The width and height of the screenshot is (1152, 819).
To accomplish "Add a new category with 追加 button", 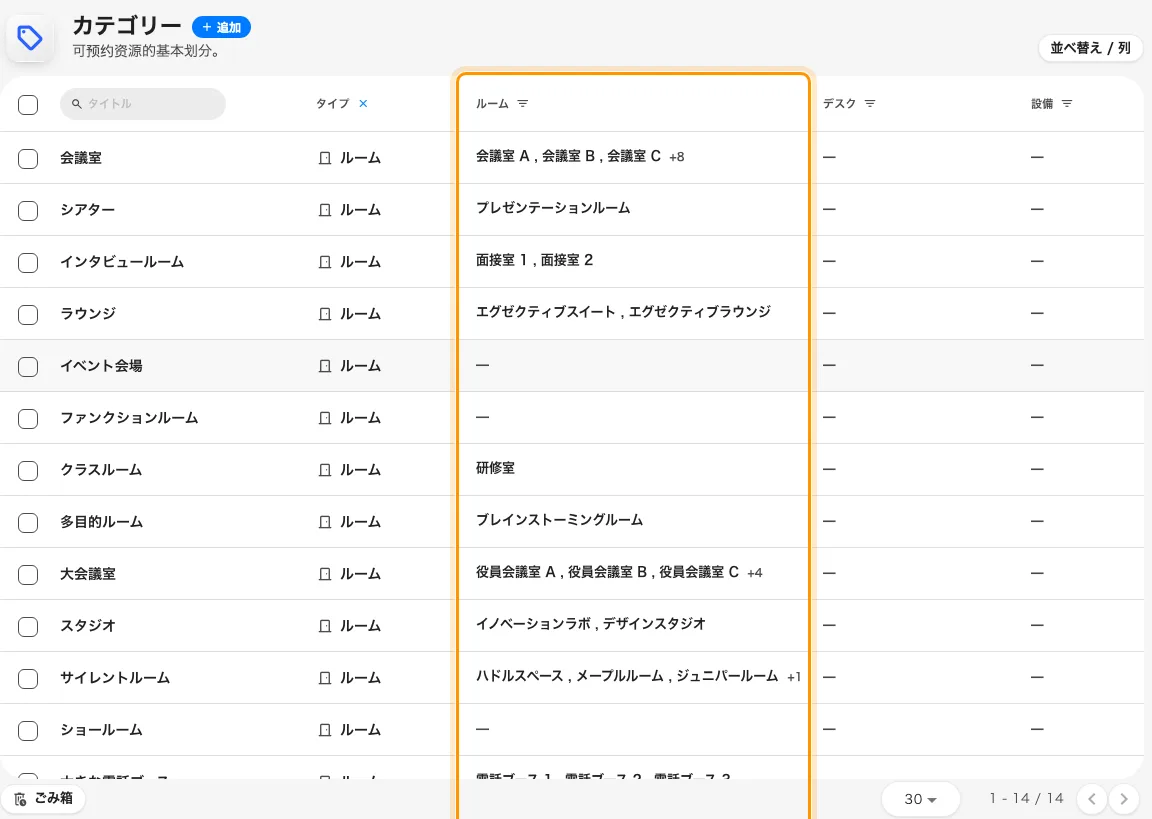I will coord(221,27).
